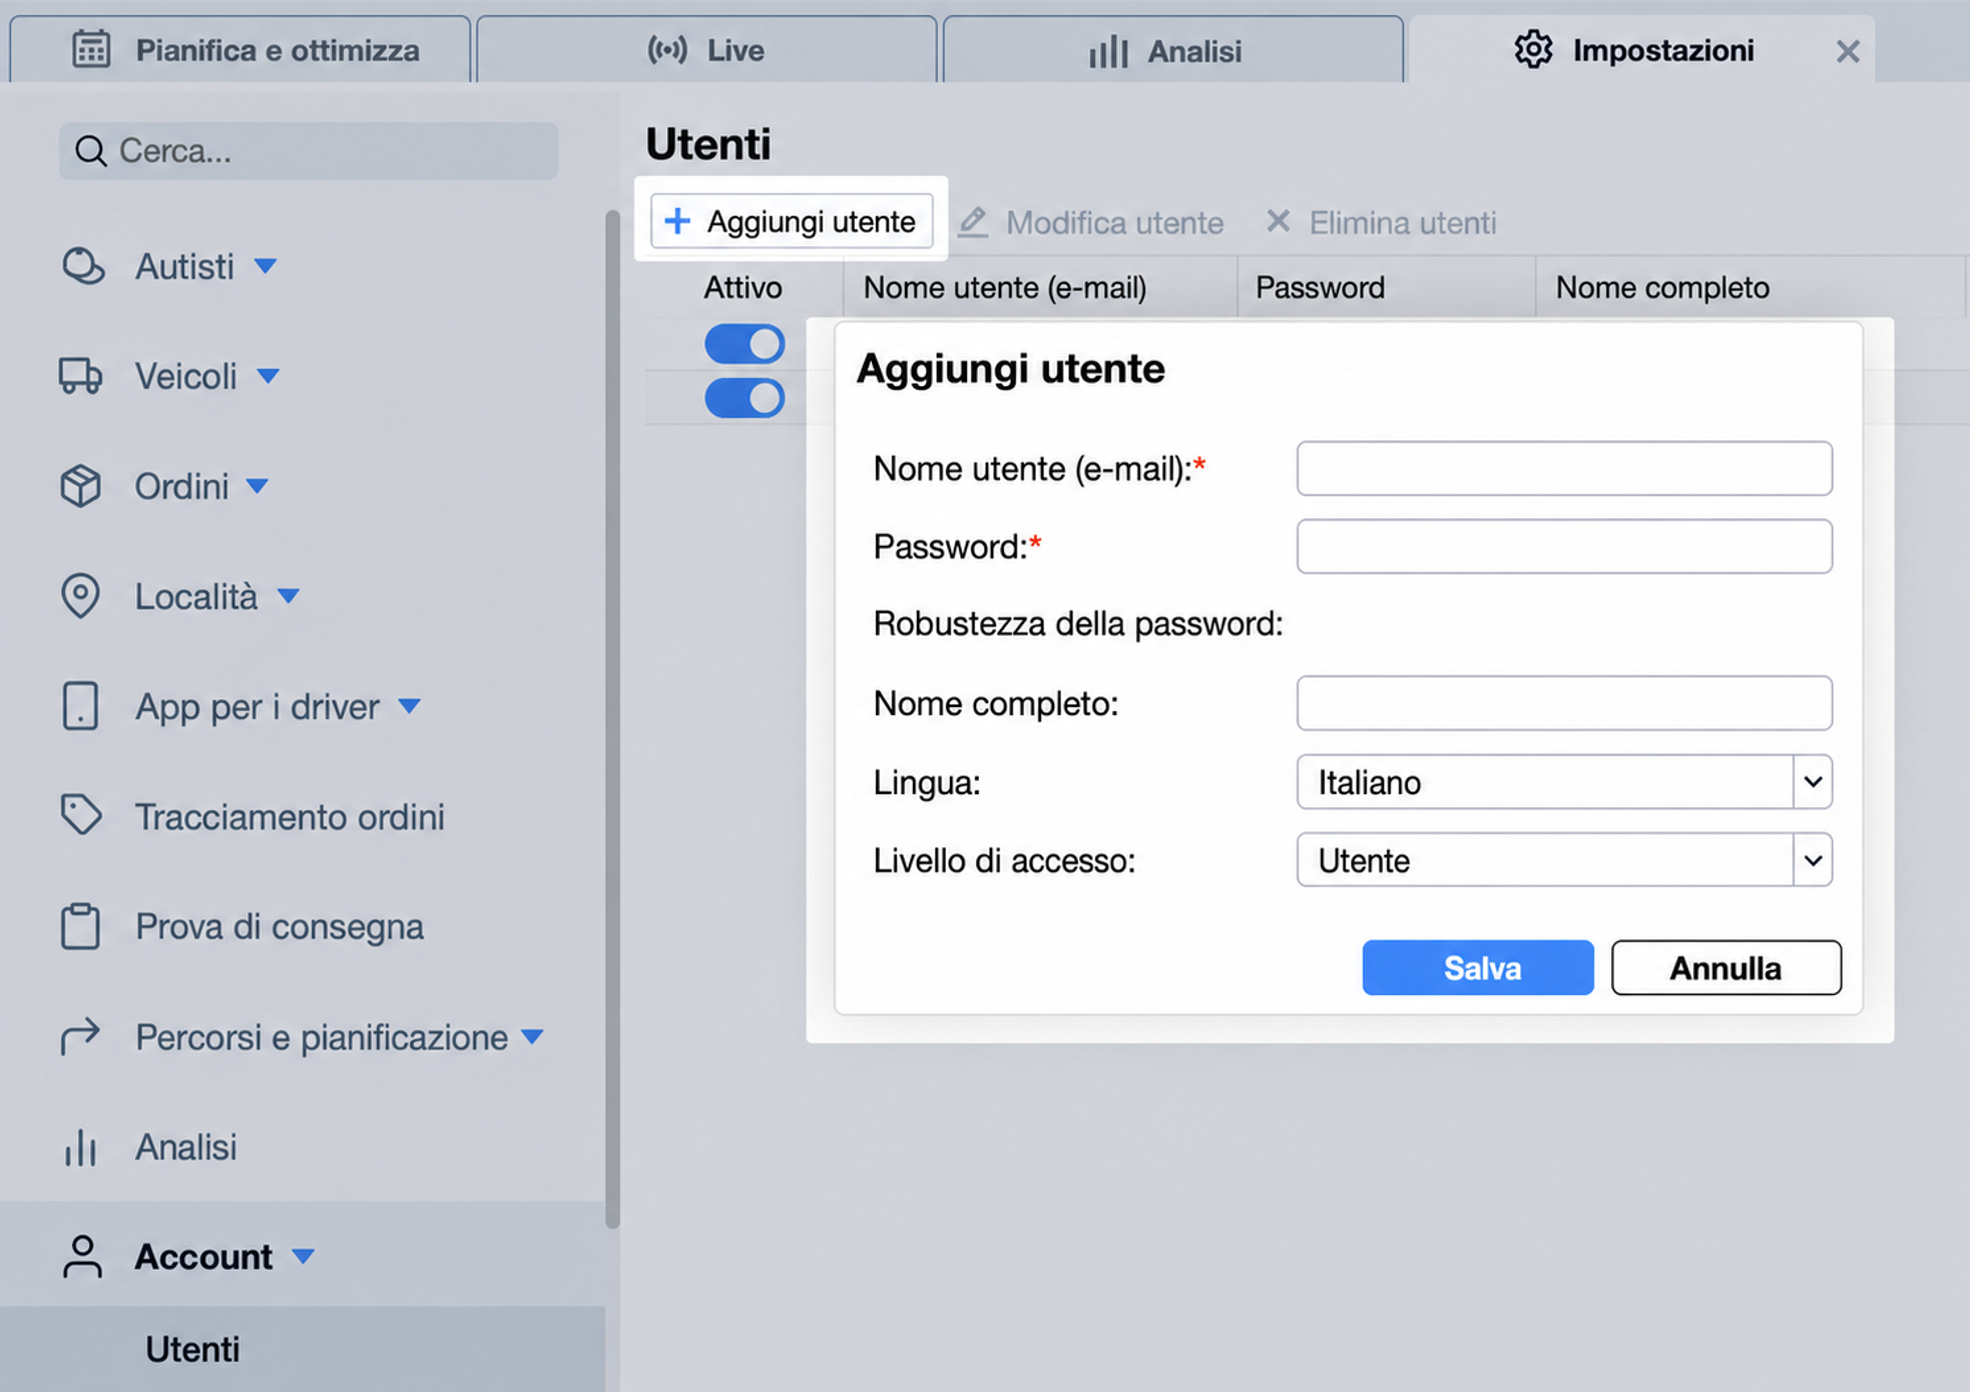1970x1392 pixels.
Task: Click the phone icon beside App per i driver
Action: 80,706
